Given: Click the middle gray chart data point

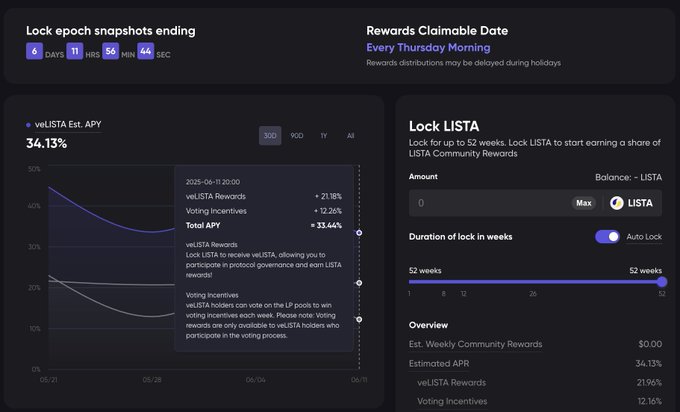Looking at the screenshot, I should click(359, 283).
